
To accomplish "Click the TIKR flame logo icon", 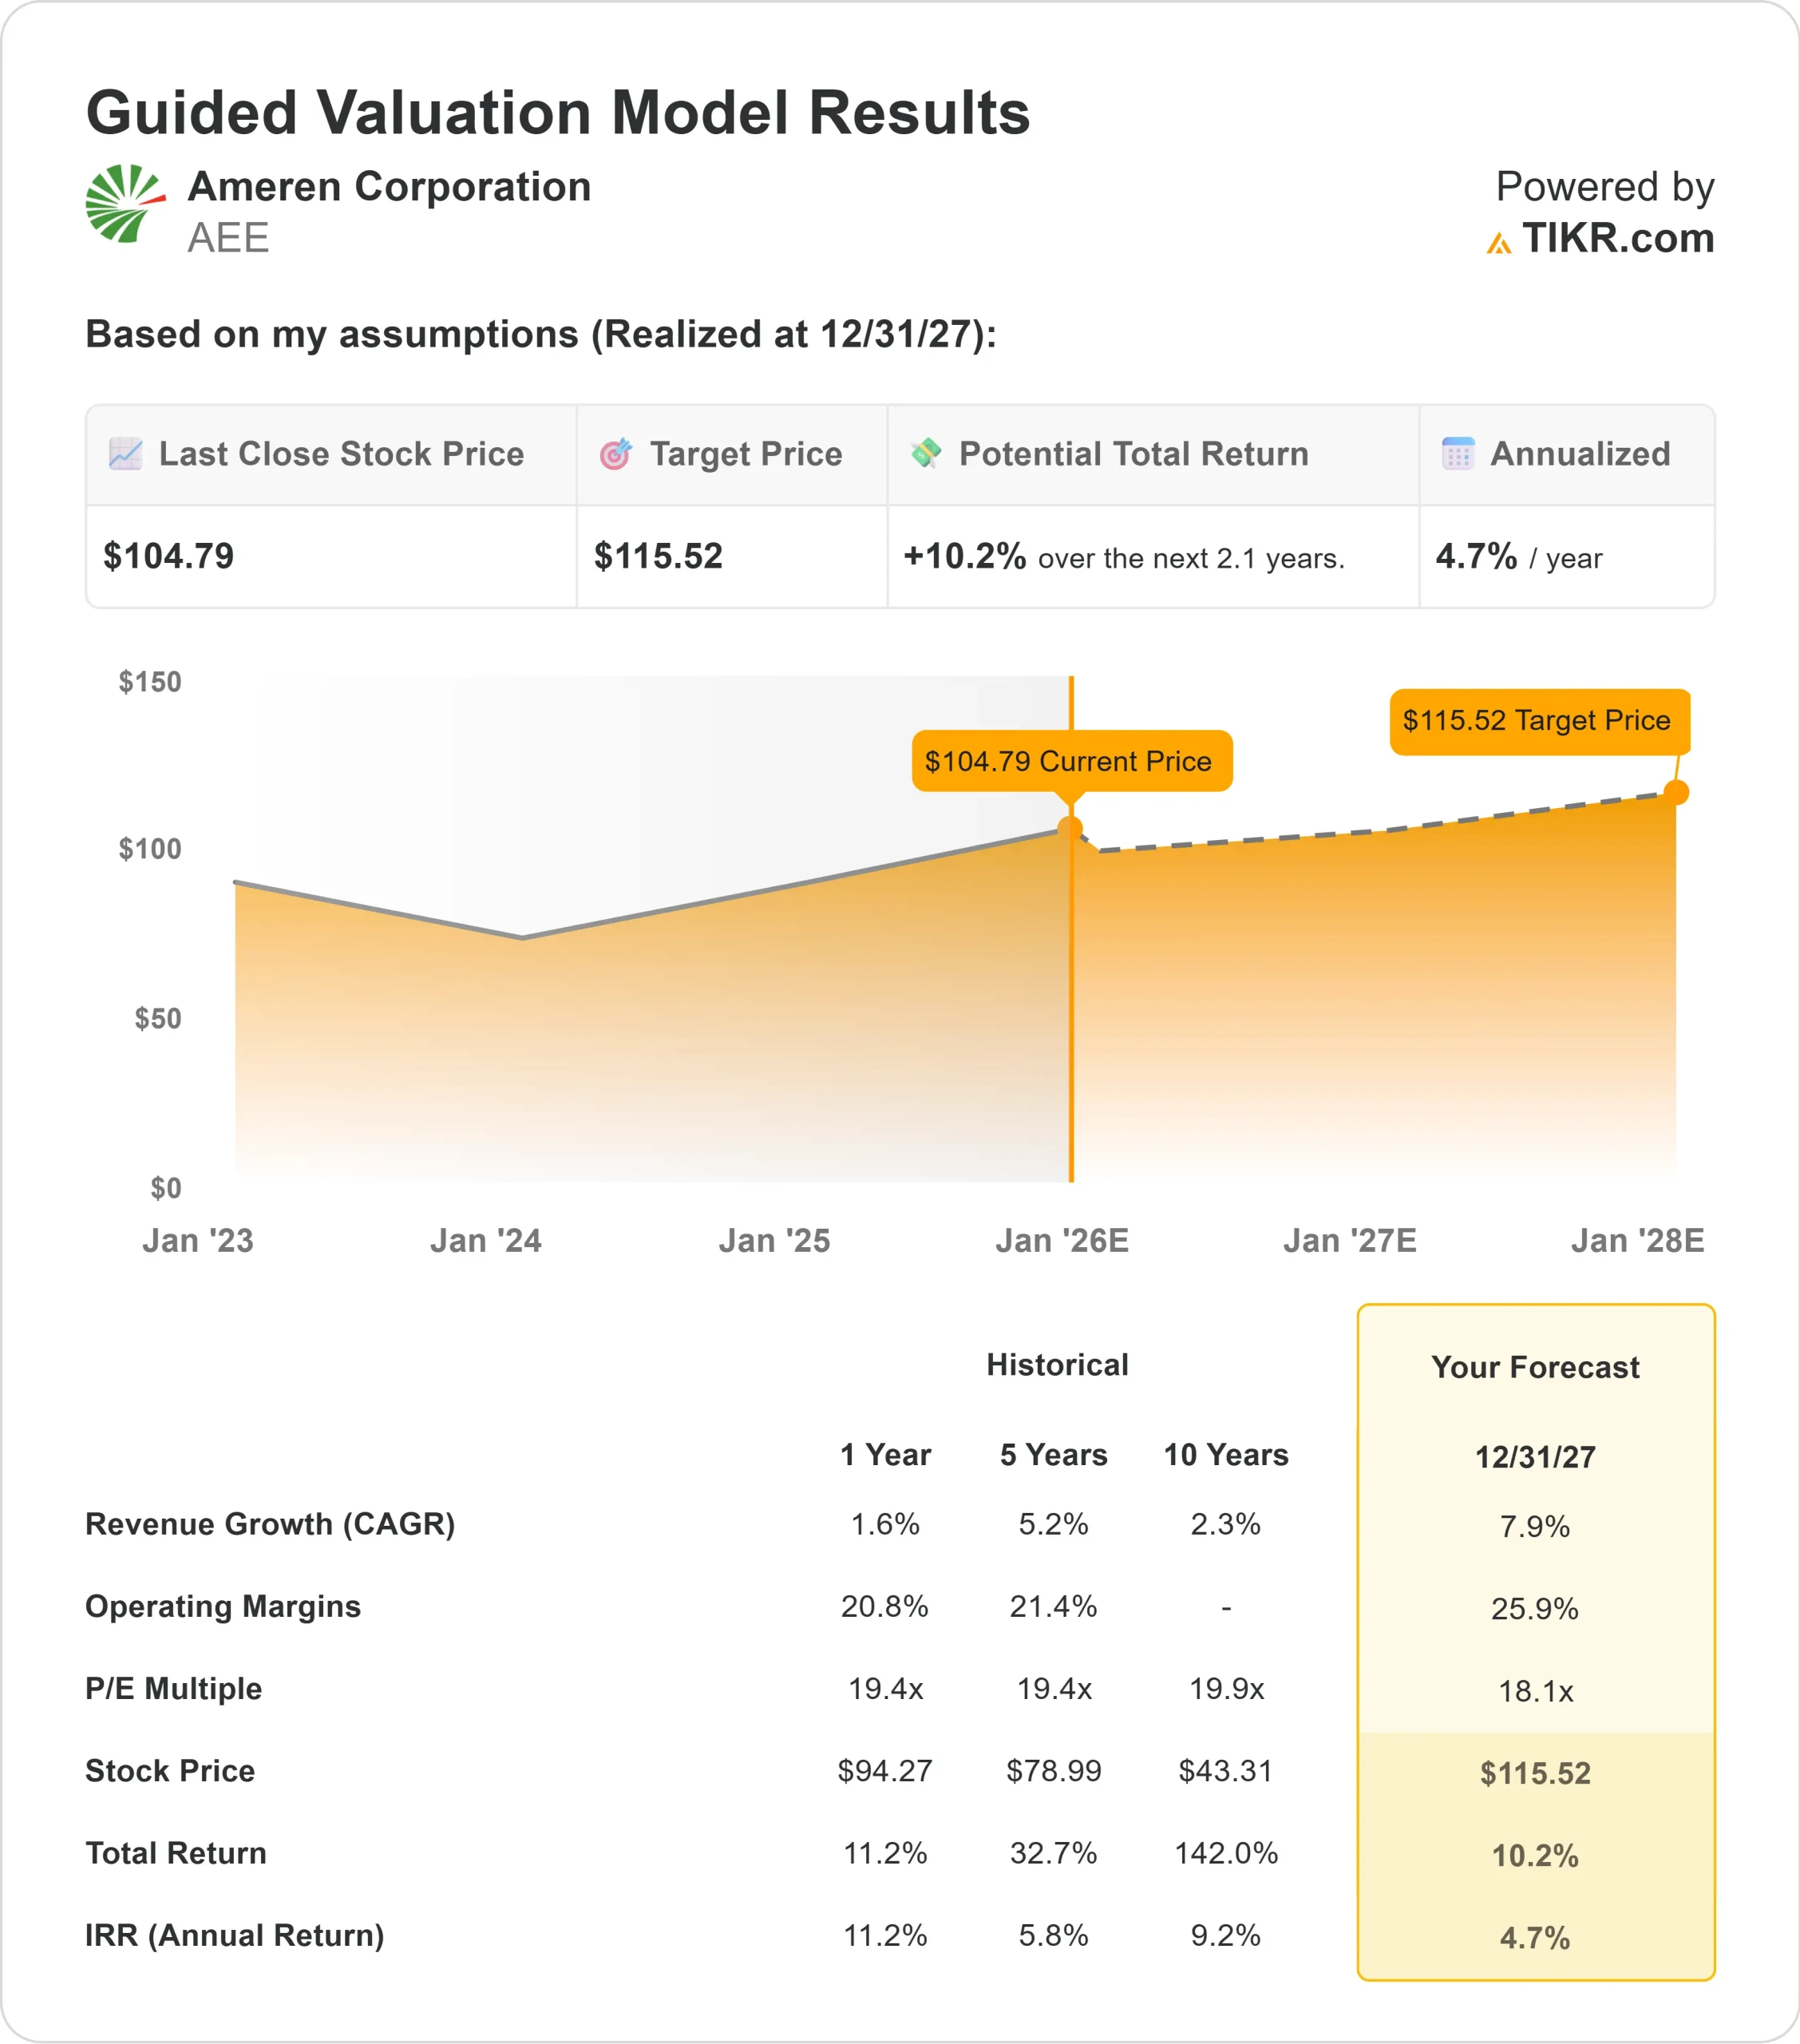I will [1498, 240].
